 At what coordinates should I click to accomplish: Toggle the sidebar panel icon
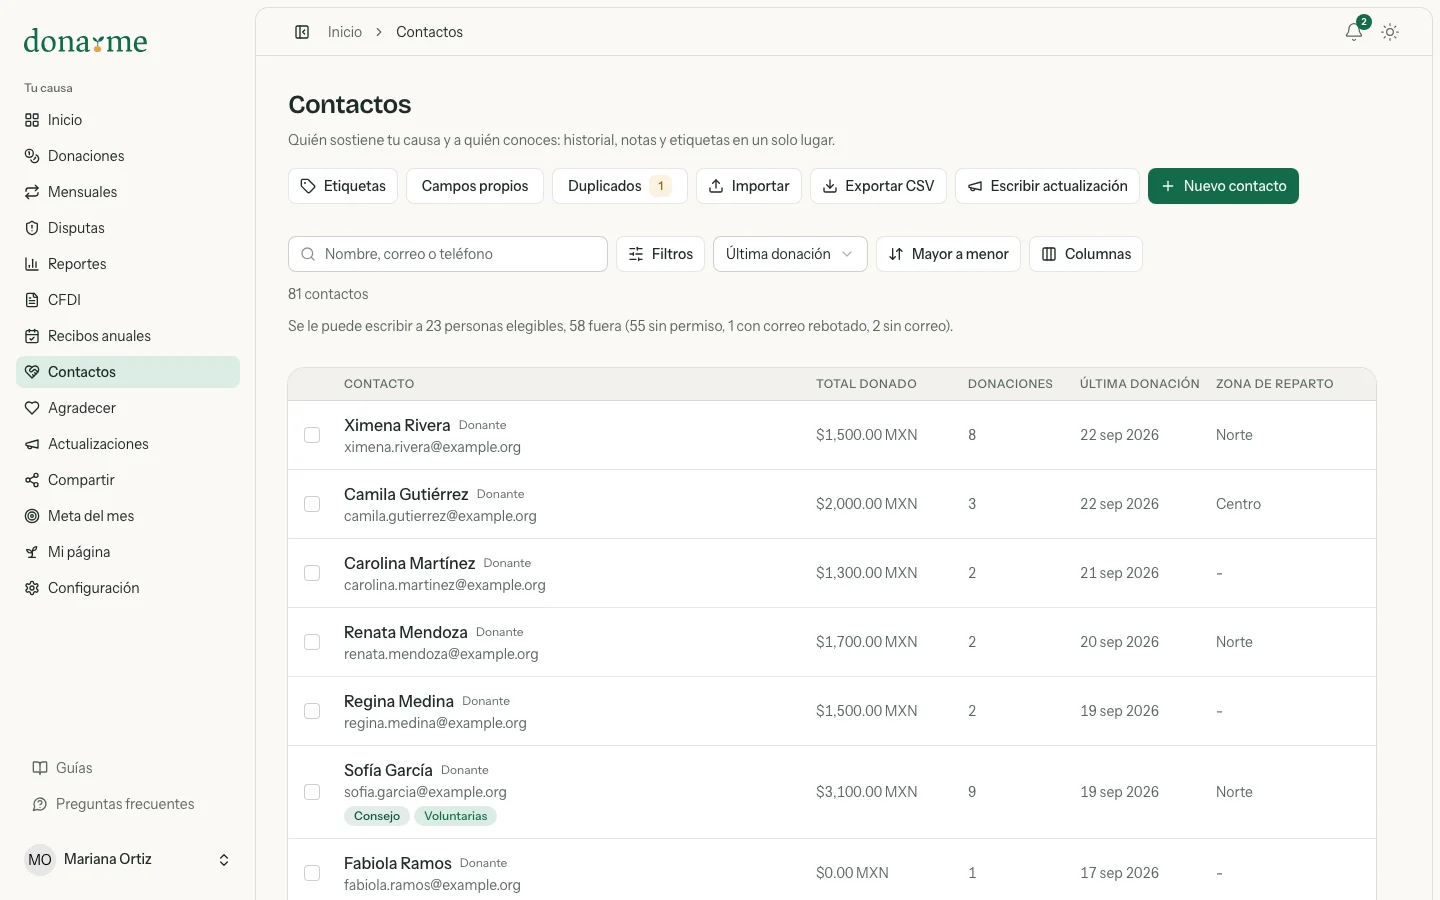tap(302, 32)
